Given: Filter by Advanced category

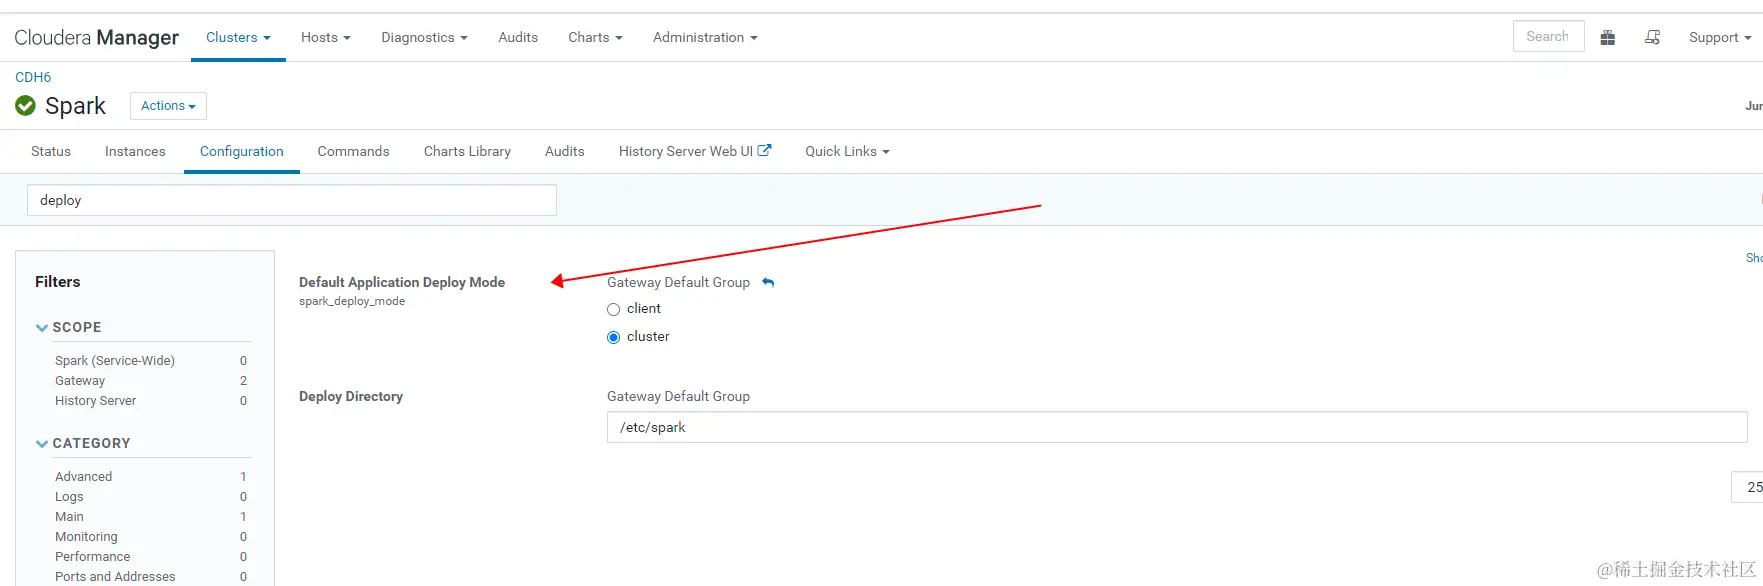Looking at the screenshot, I should point(83,477).
